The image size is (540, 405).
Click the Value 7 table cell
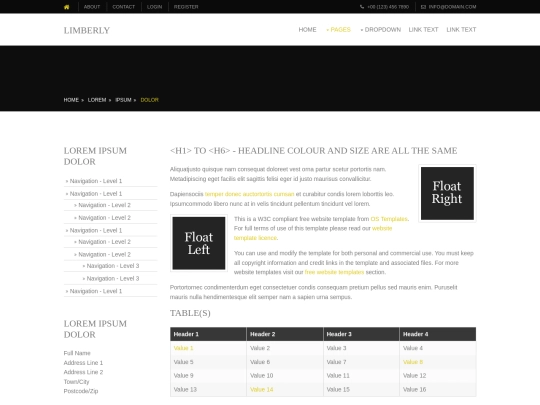click(x=361, y=362)
